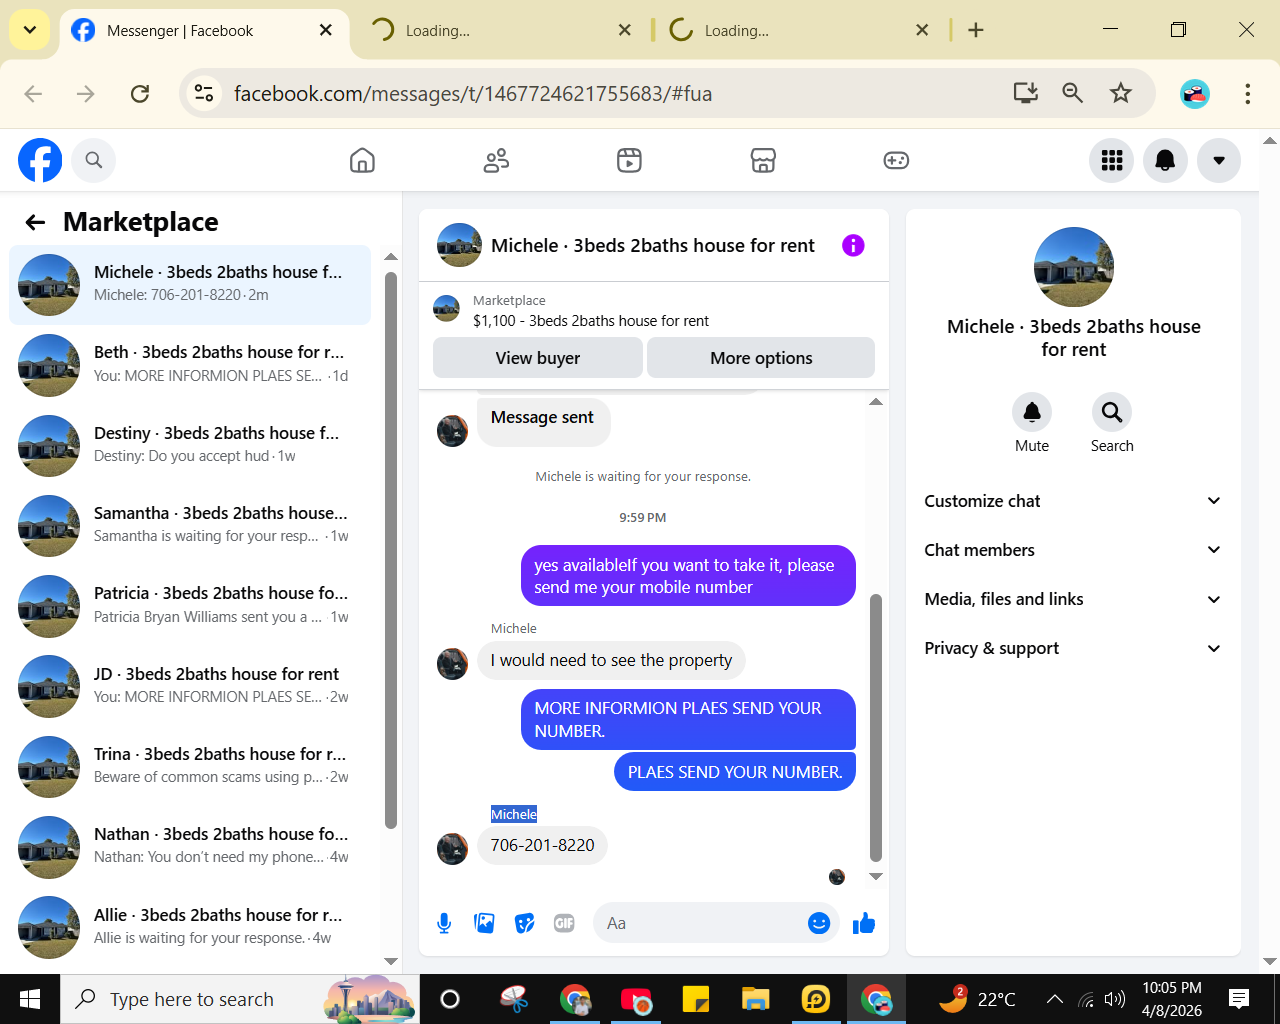The image size is (1280, 1024).
Task: Choose a GIF icon in composer
Action: (564, 923)
